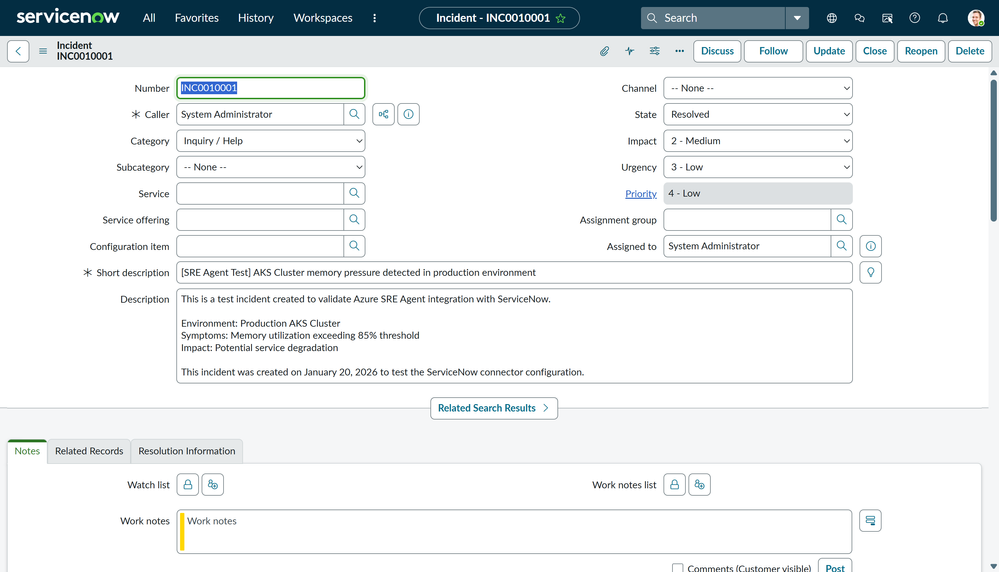Click the vertical scrollbar thumb

coord(993,150)
